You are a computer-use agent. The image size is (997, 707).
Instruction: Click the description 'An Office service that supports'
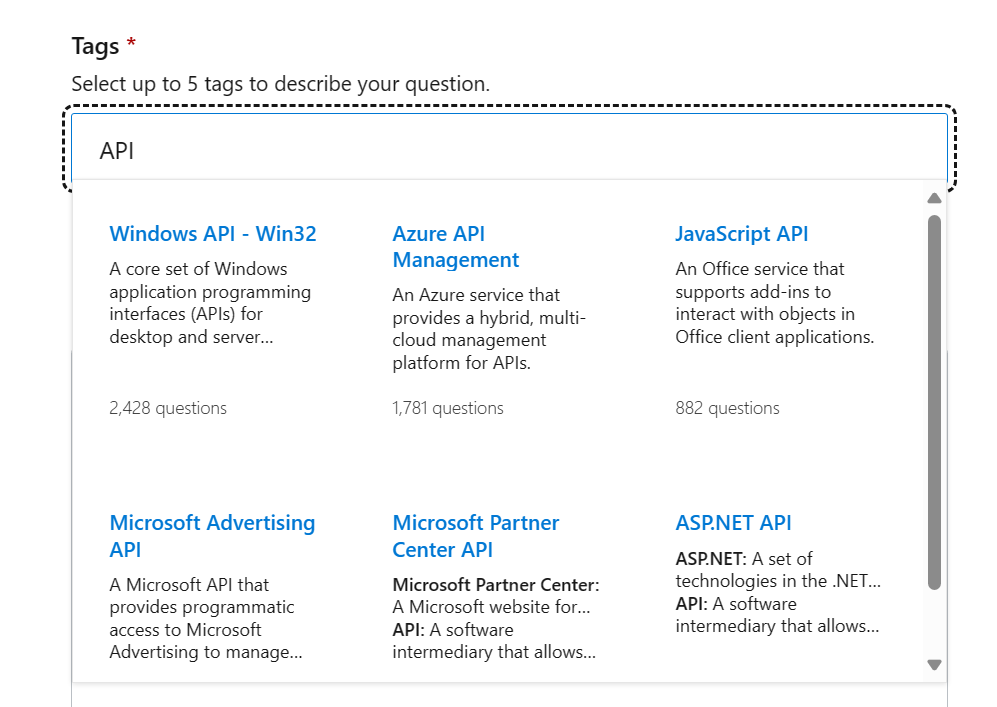[x=774, y=303]
